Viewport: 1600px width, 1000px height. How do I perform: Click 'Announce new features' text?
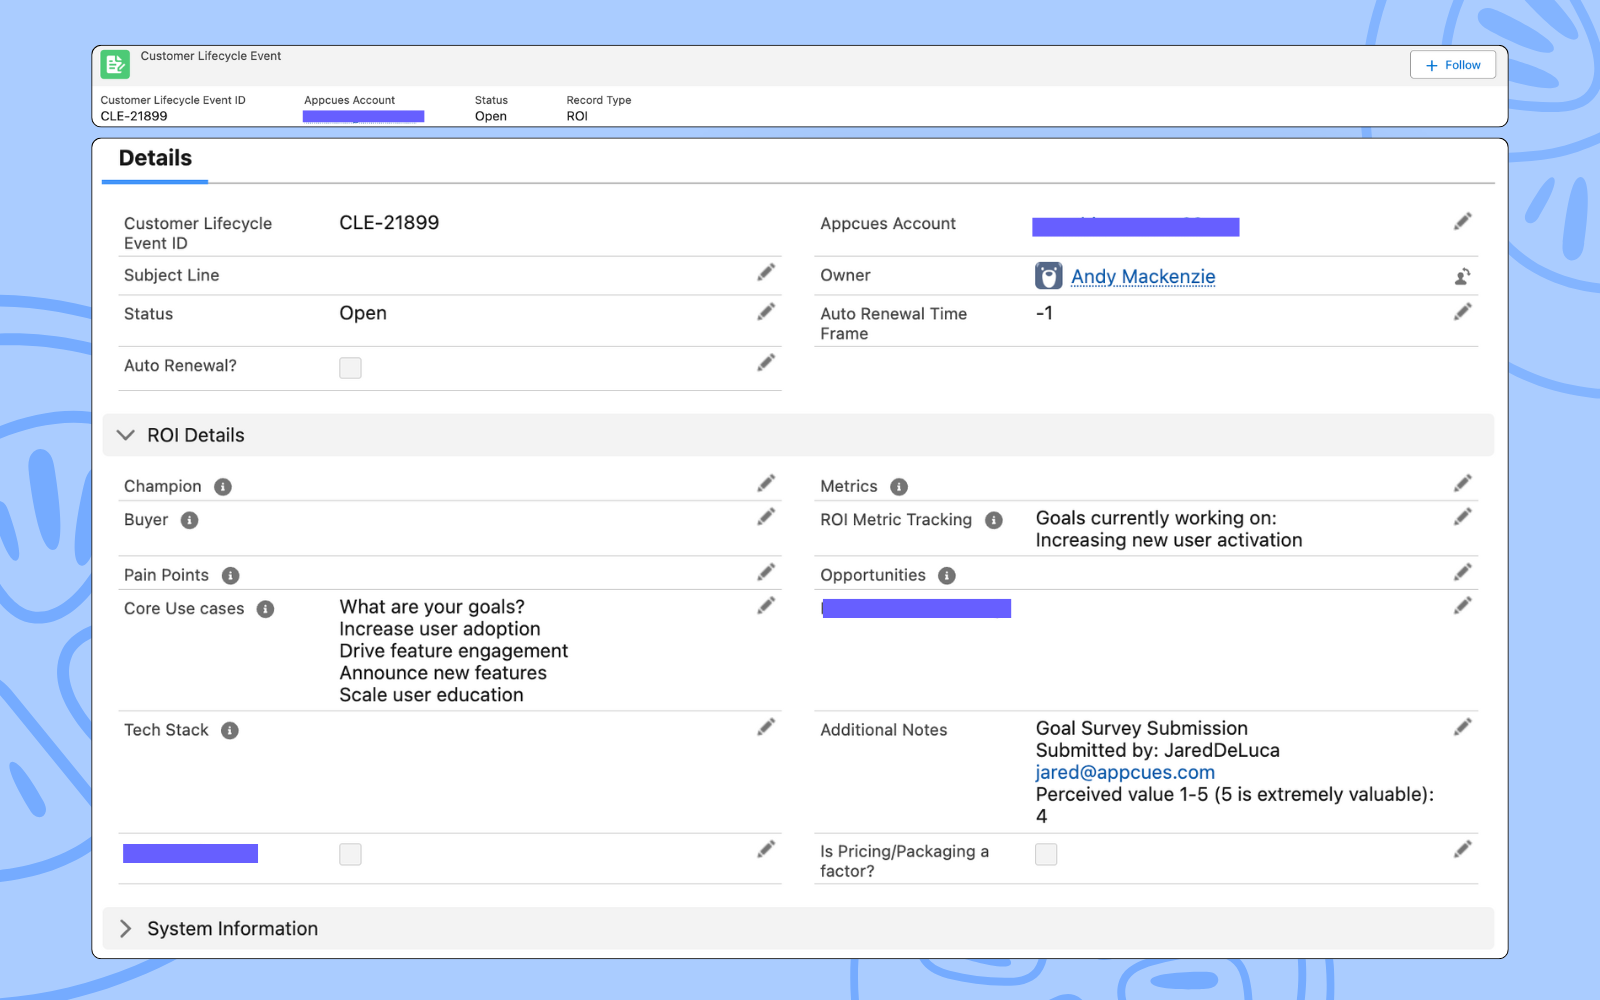[443, 673]
